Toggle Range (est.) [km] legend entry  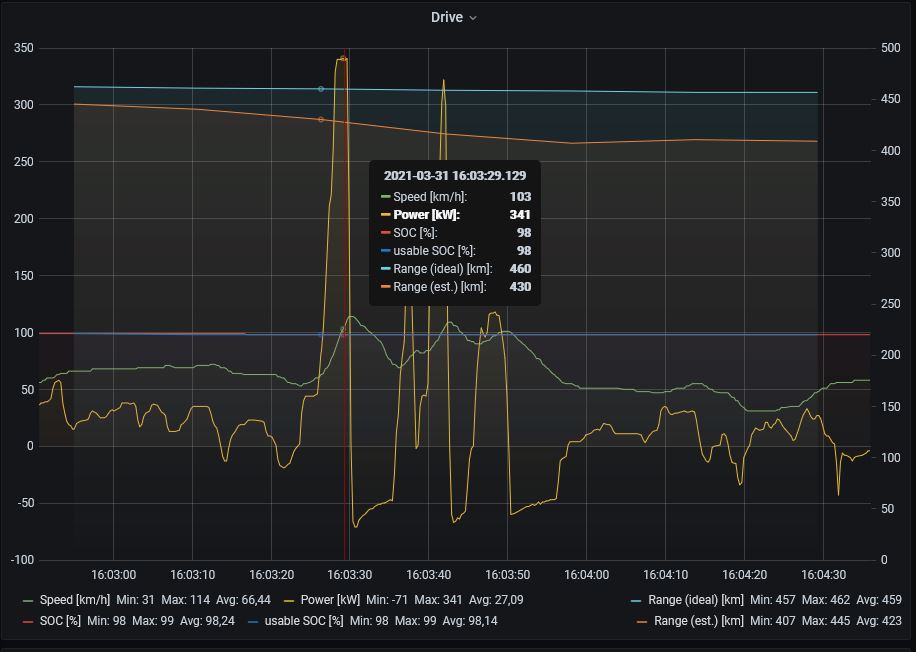pos(699,621)
